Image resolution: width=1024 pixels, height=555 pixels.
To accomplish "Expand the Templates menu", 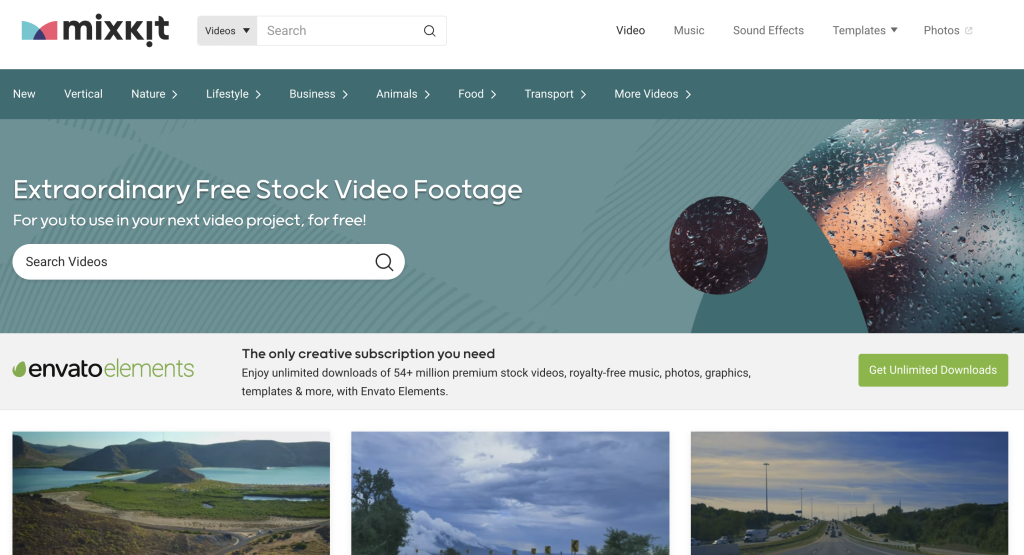I will [x=864, y=31].
